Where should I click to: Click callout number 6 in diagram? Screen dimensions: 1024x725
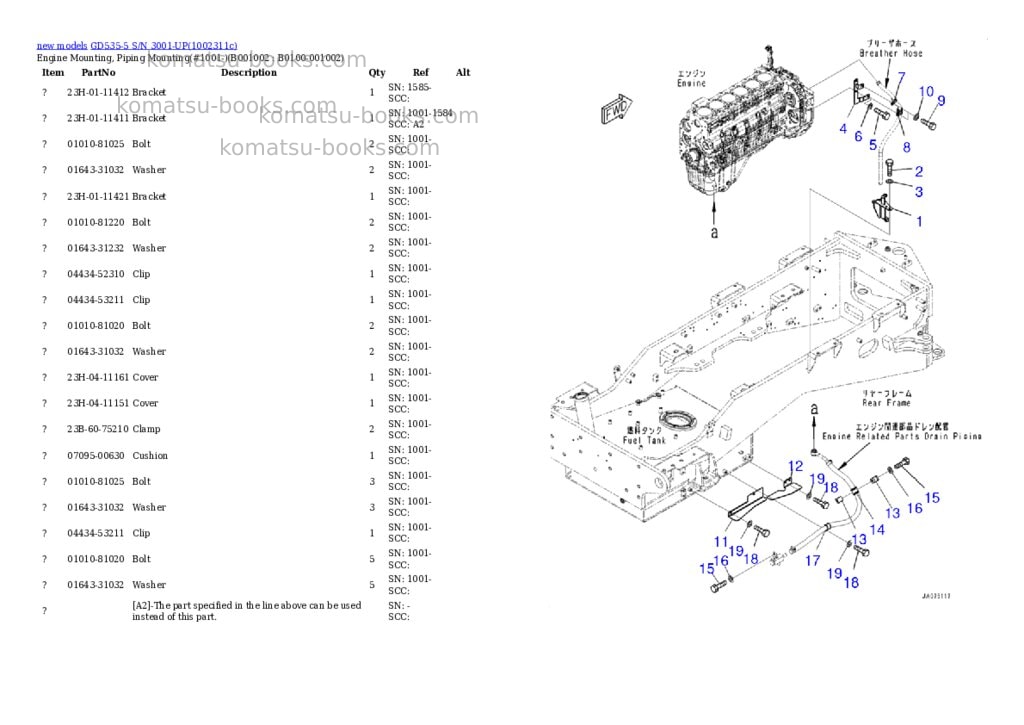point(858,137)
